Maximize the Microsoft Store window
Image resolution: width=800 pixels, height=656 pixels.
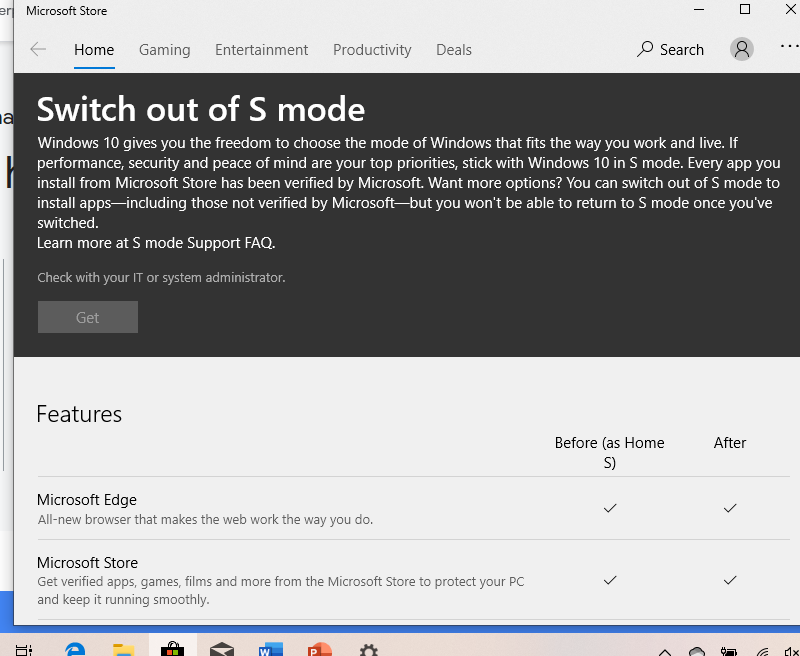744,10
